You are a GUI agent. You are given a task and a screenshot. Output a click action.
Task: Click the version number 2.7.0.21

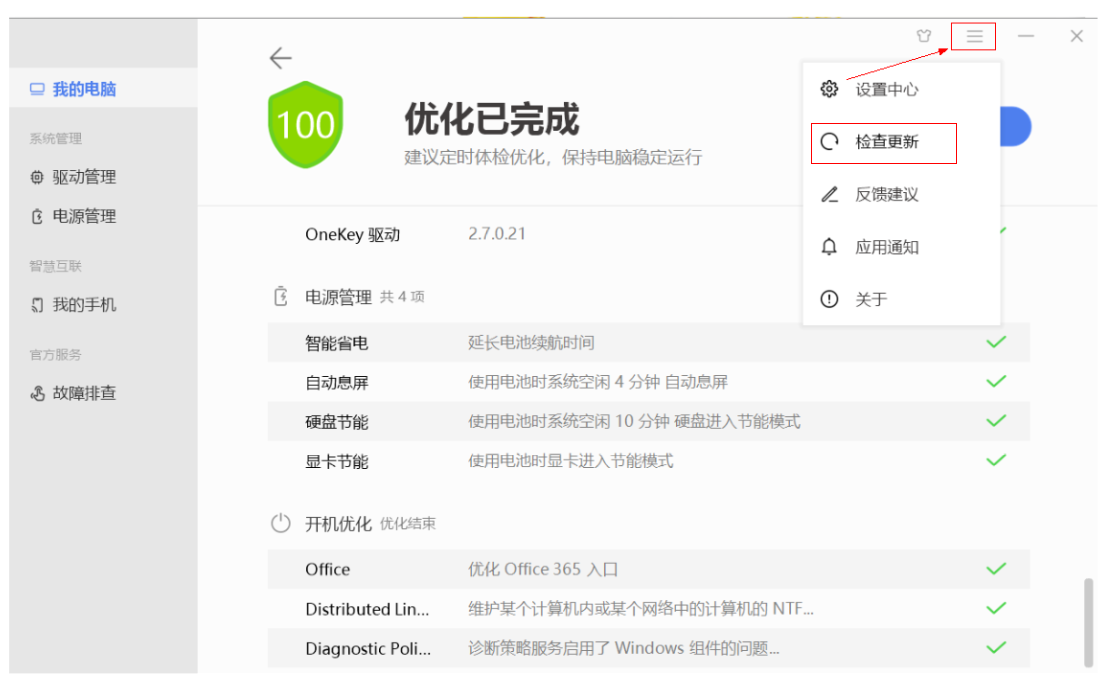click(x=497, y=234)
